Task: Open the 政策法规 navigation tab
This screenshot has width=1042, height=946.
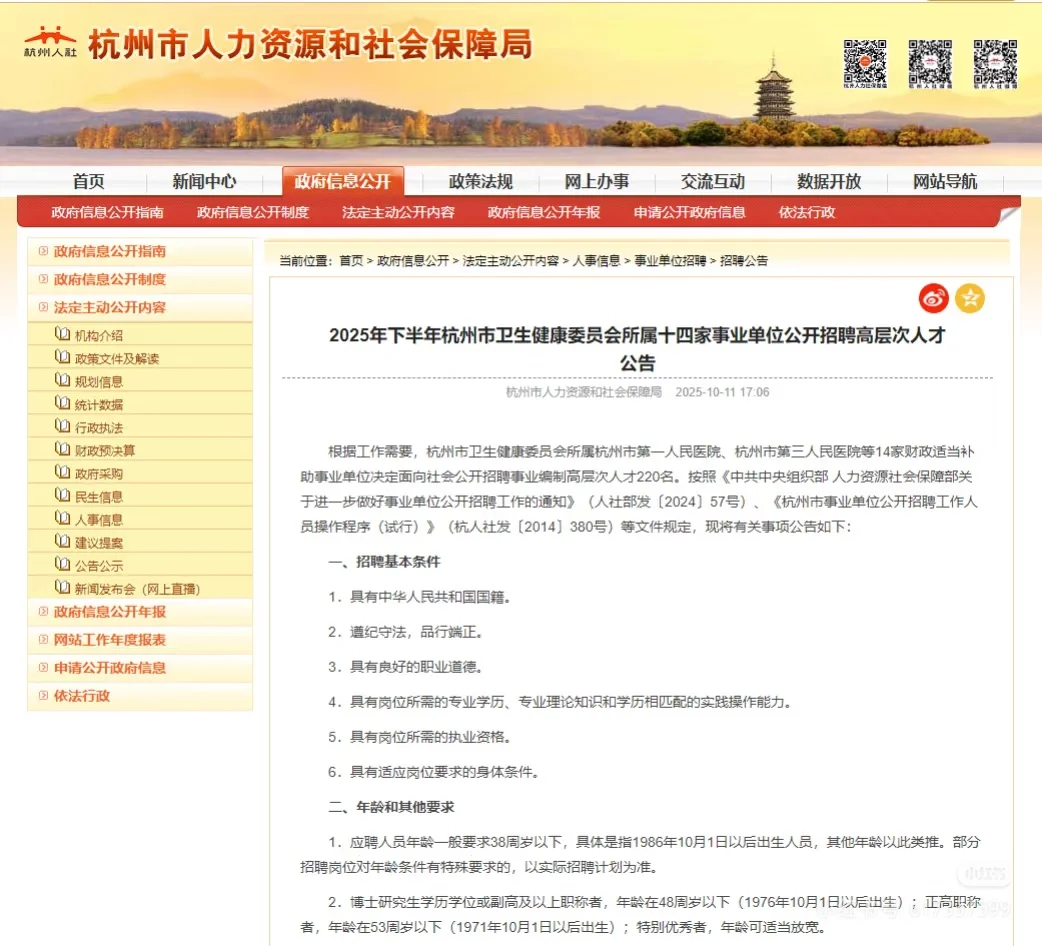Action: 480,181
